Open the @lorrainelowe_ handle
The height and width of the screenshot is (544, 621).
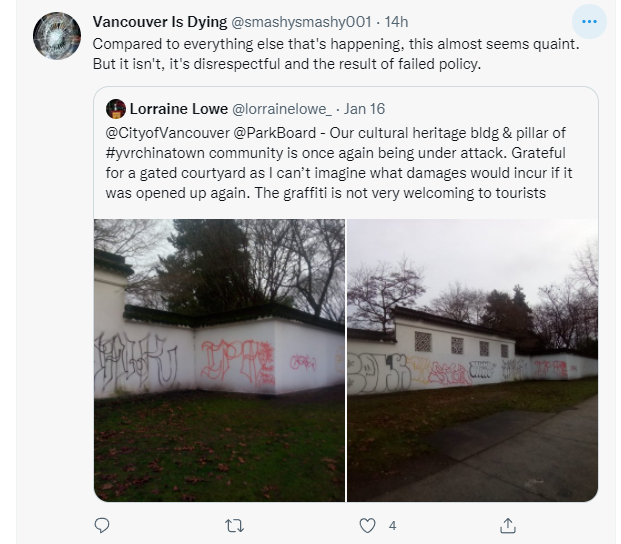point(282,109)
